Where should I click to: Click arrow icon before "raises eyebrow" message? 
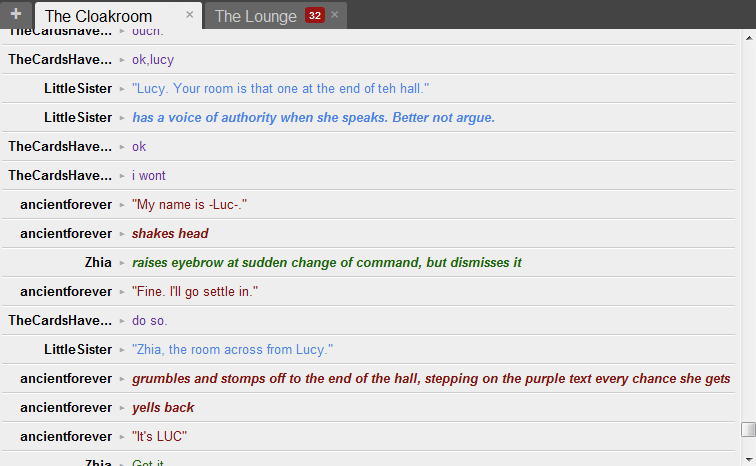(122, 263)
